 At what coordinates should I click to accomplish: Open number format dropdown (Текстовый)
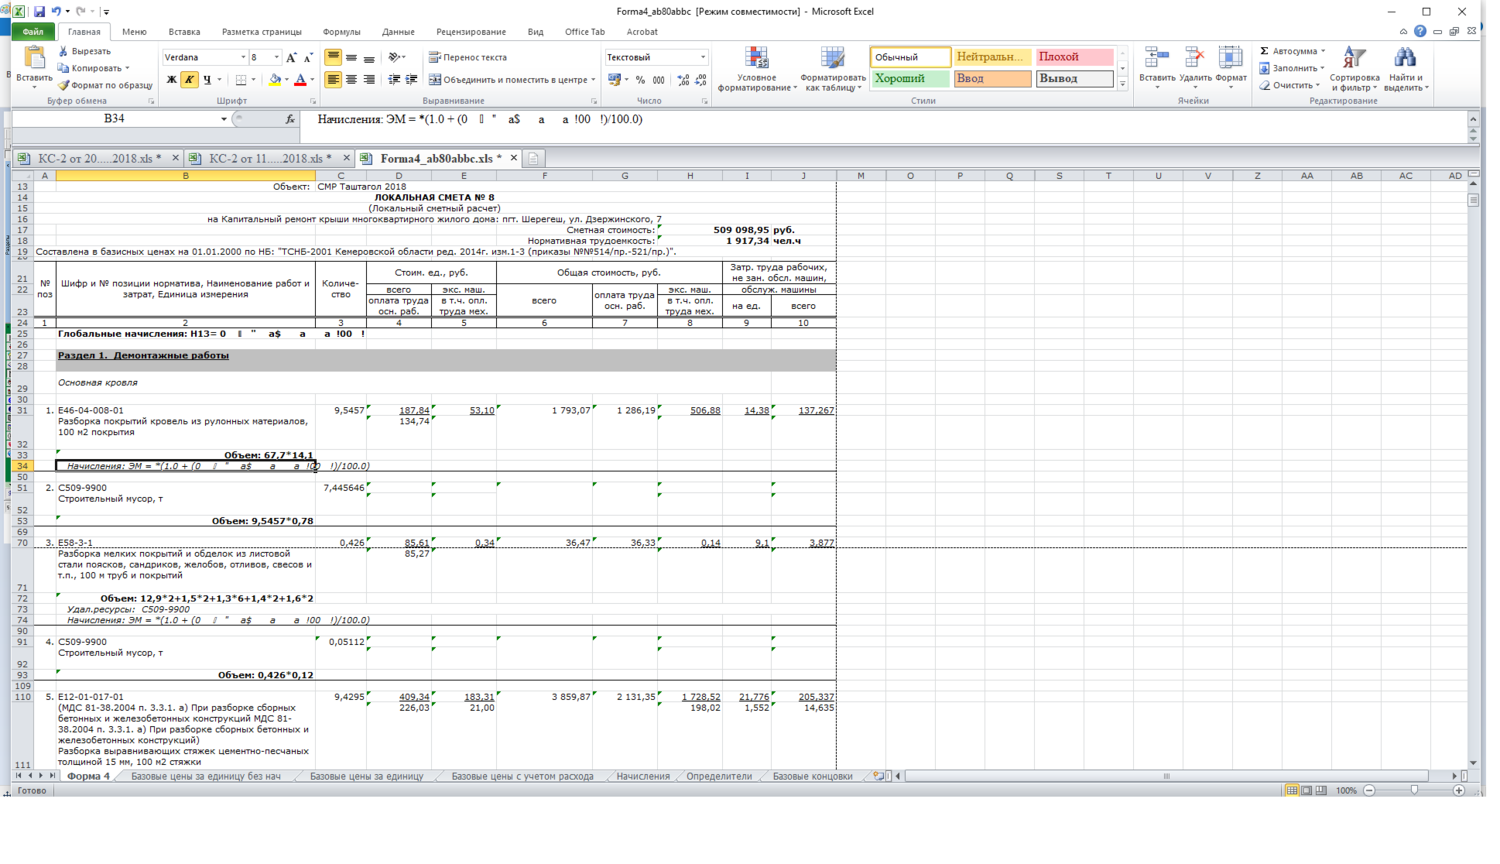703,58
